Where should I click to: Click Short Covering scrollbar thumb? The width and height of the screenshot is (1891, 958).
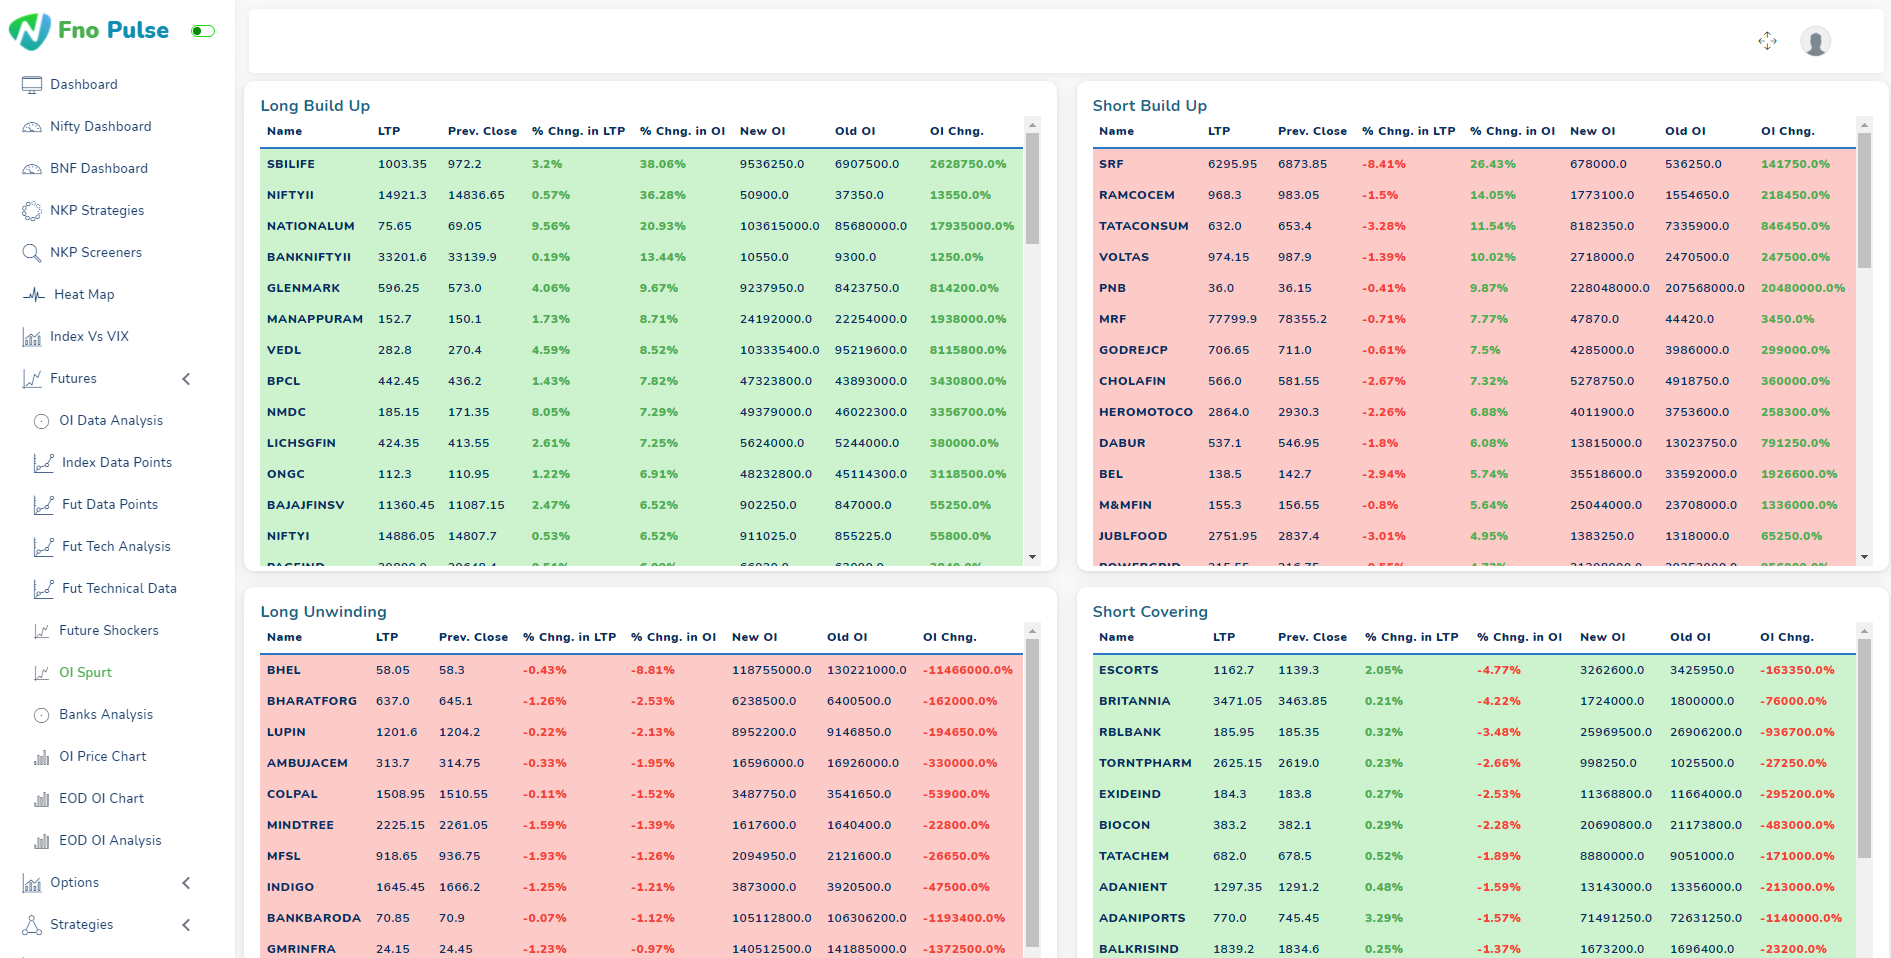(x=1864, y=748)
